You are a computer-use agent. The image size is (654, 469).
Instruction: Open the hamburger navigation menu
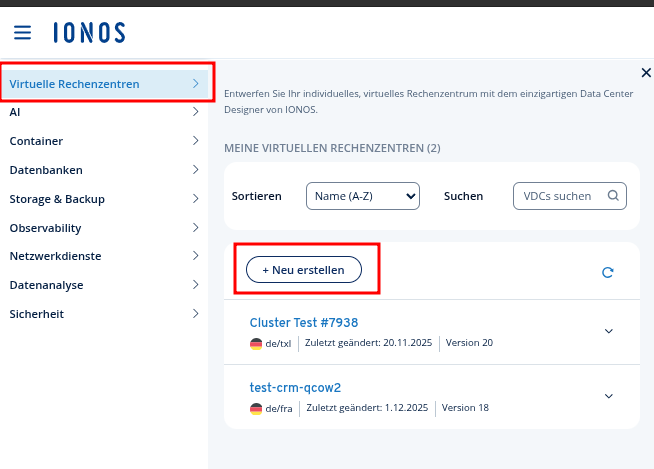[x=22, y=33]
